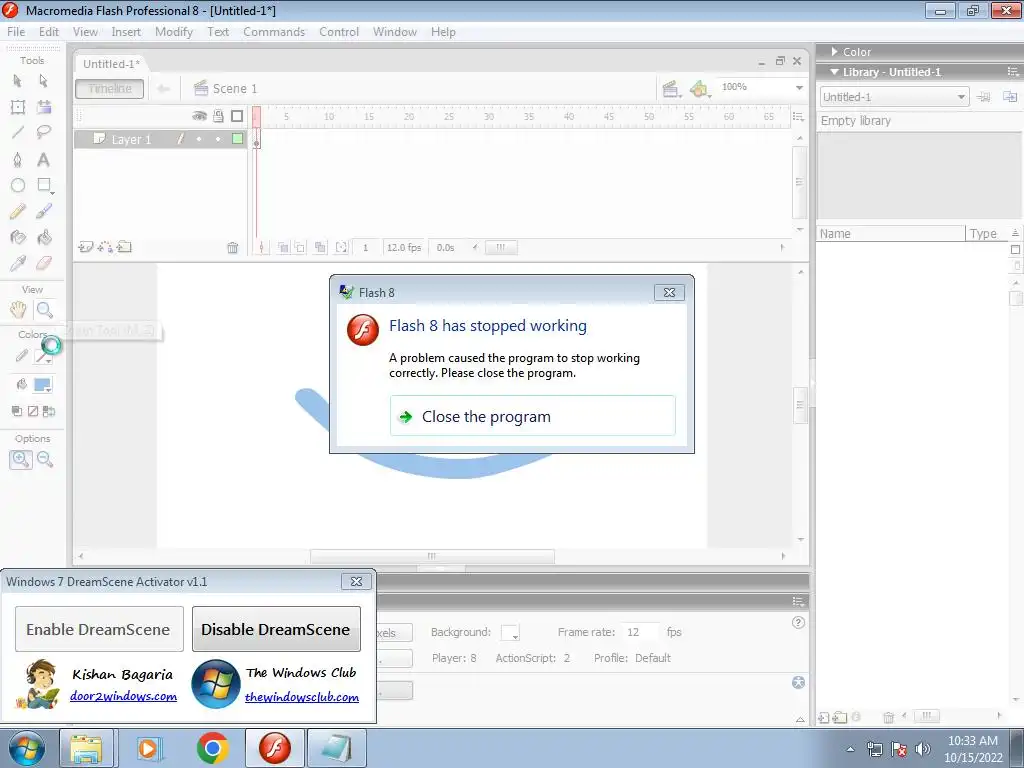Choose the Reduce zoom option
1024x768 pixels.
pos(45,459)
